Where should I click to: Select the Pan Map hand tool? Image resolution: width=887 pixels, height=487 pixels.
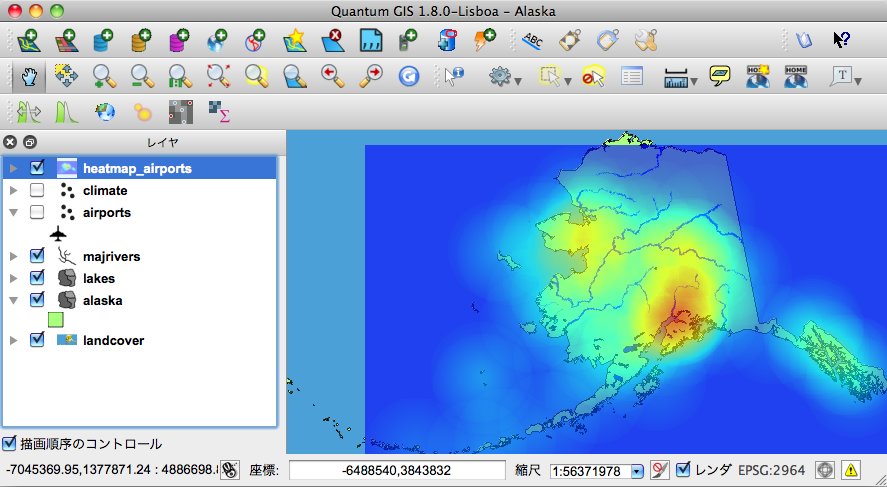30,75
